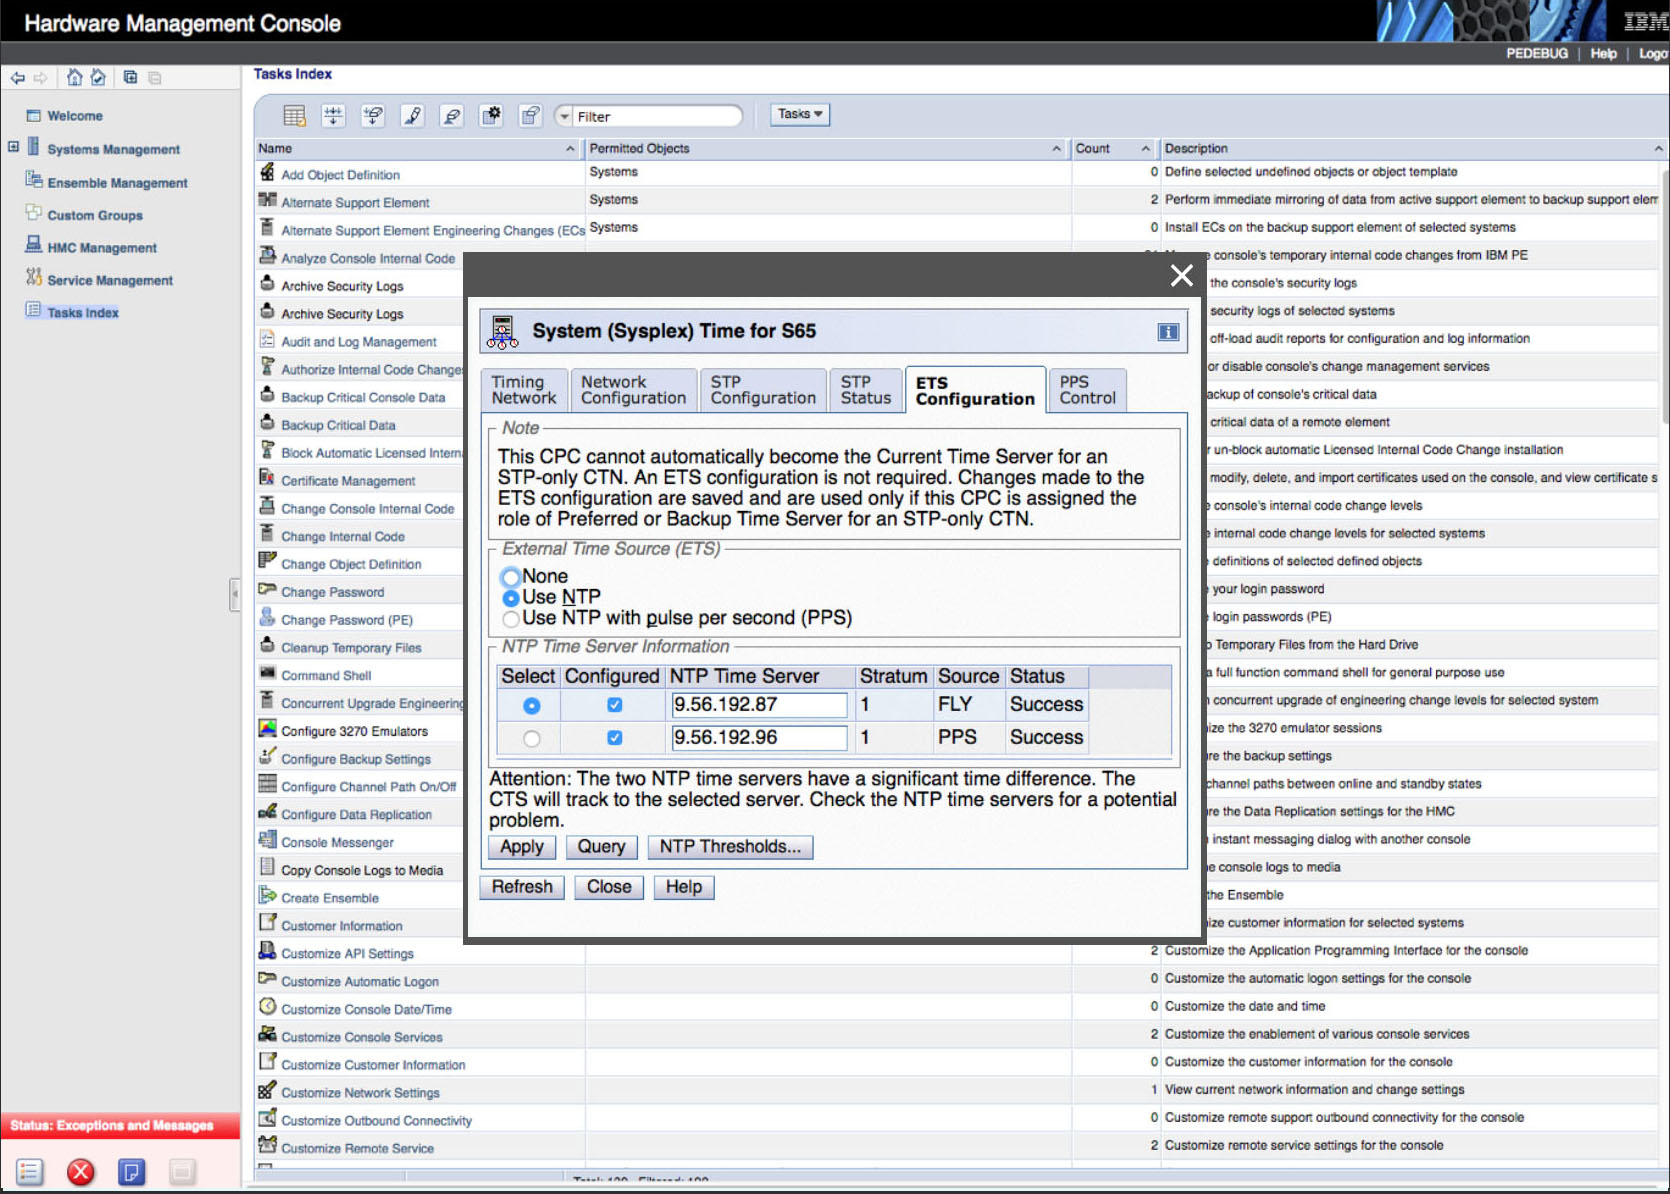Select NTP server 9.56.192.96 radio button
The width and height of the screenshot is (1670, 1194).
[x=531, y=739]
